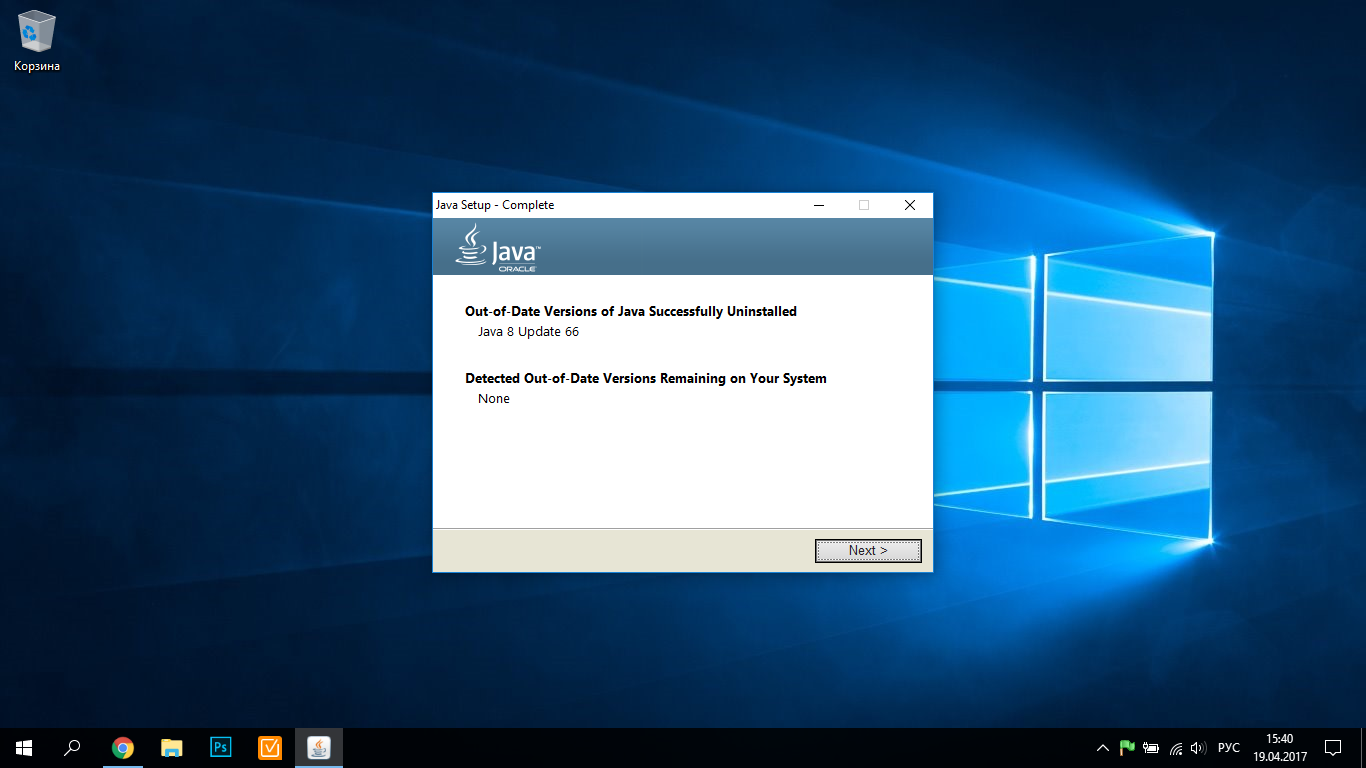Image resolution: width=1366 pixels, height=768 pixels.
Task: Click the green flag tray icon
Action: point(1127,747)
